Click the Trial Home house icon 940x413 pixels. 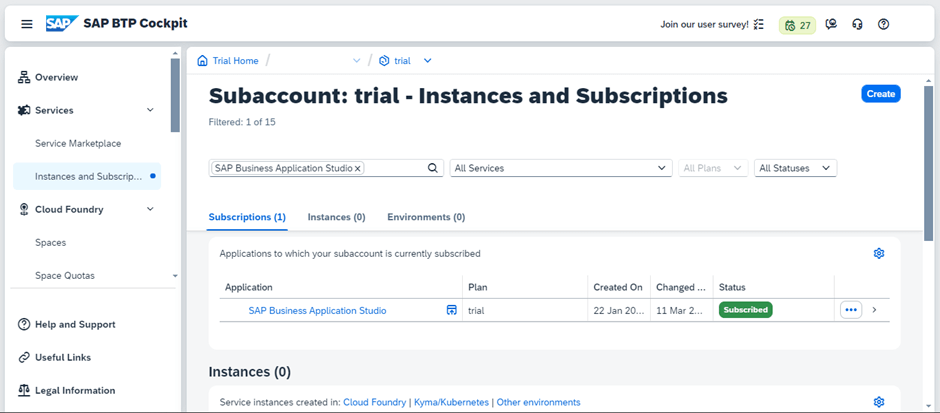coord(203,61)
